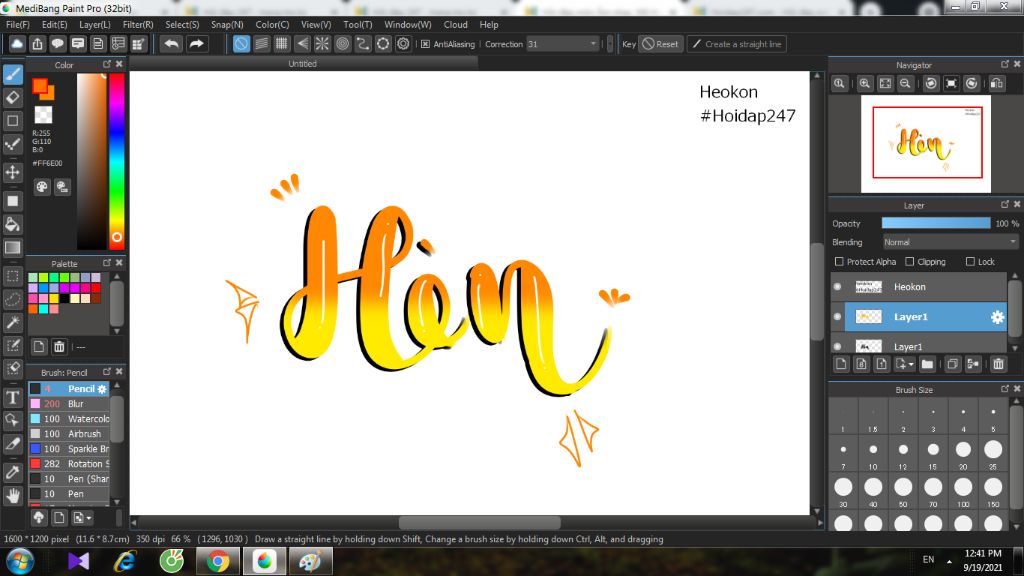Open settings gear on highlighted Layer1
This screenshot has width=1024, height=576.
coord(997,317)
